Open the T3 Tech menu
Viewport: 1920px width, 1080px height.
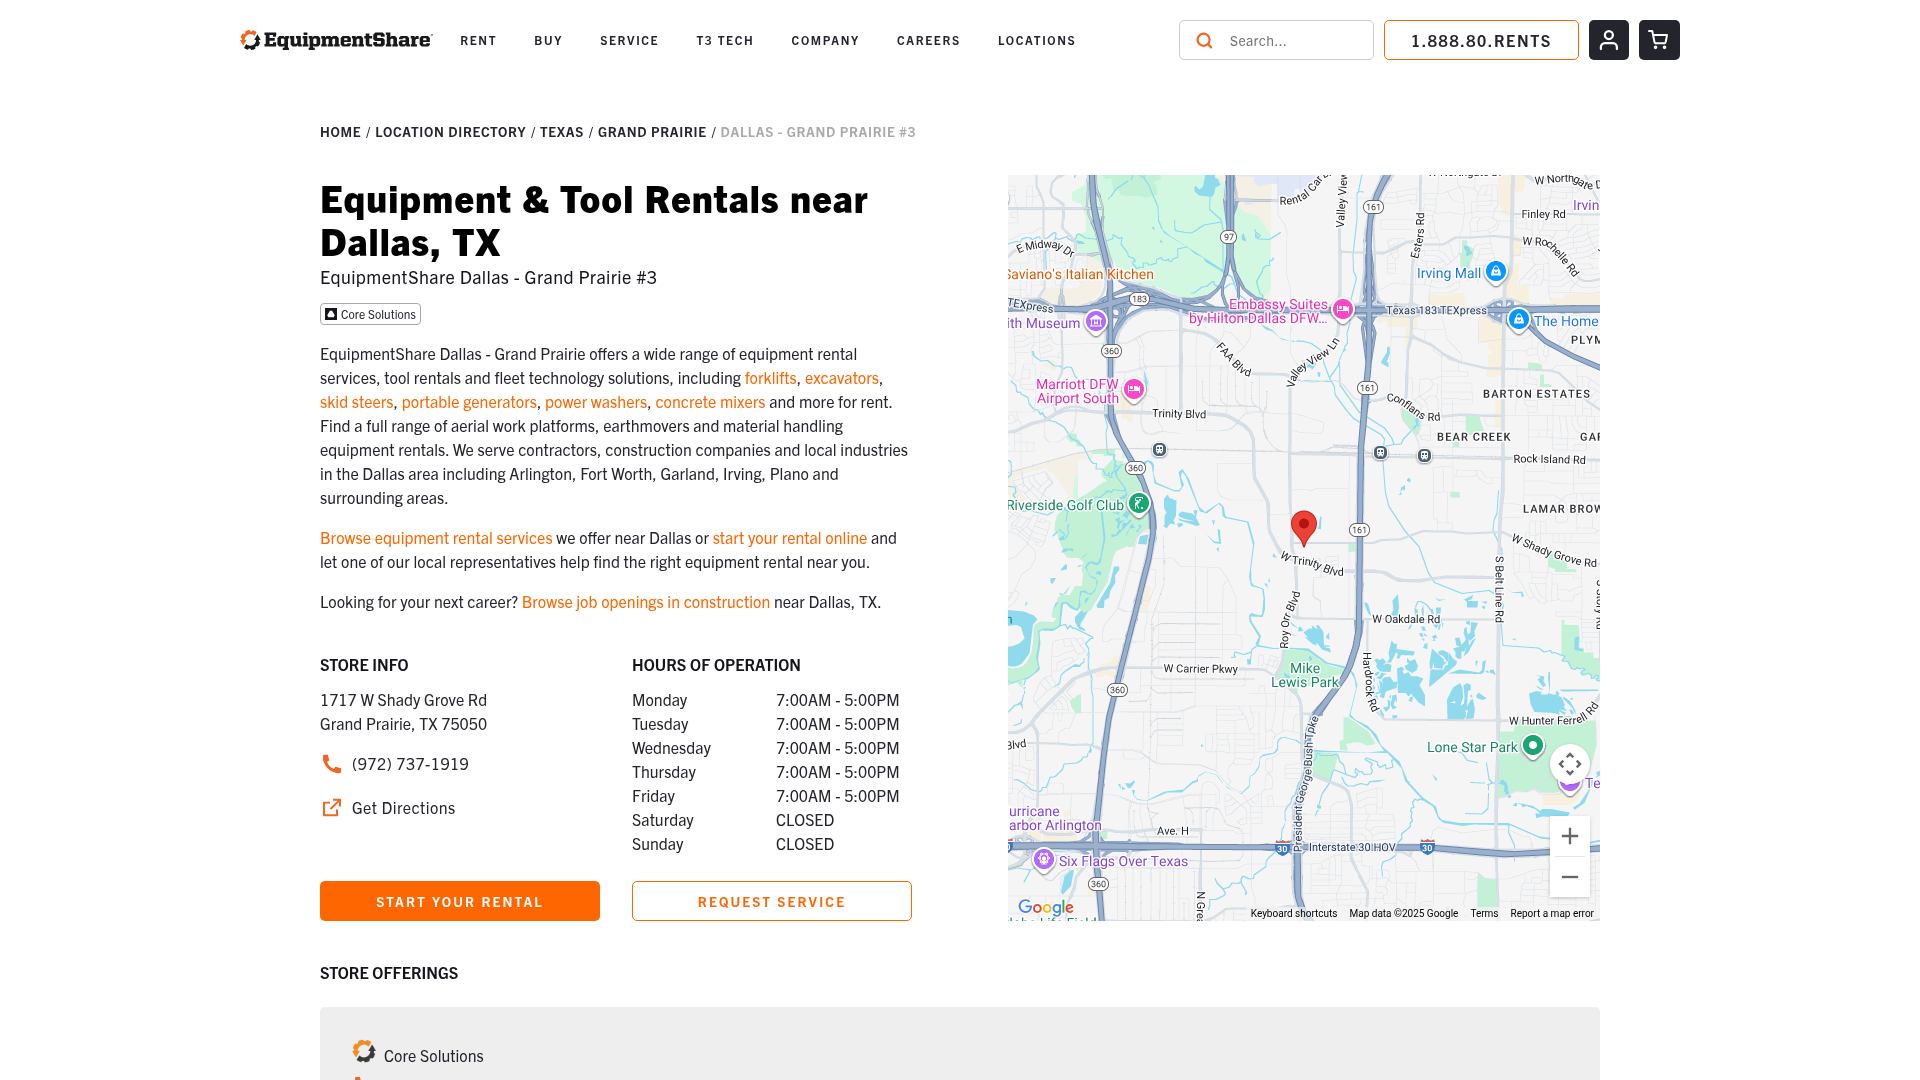coord(724,41)
